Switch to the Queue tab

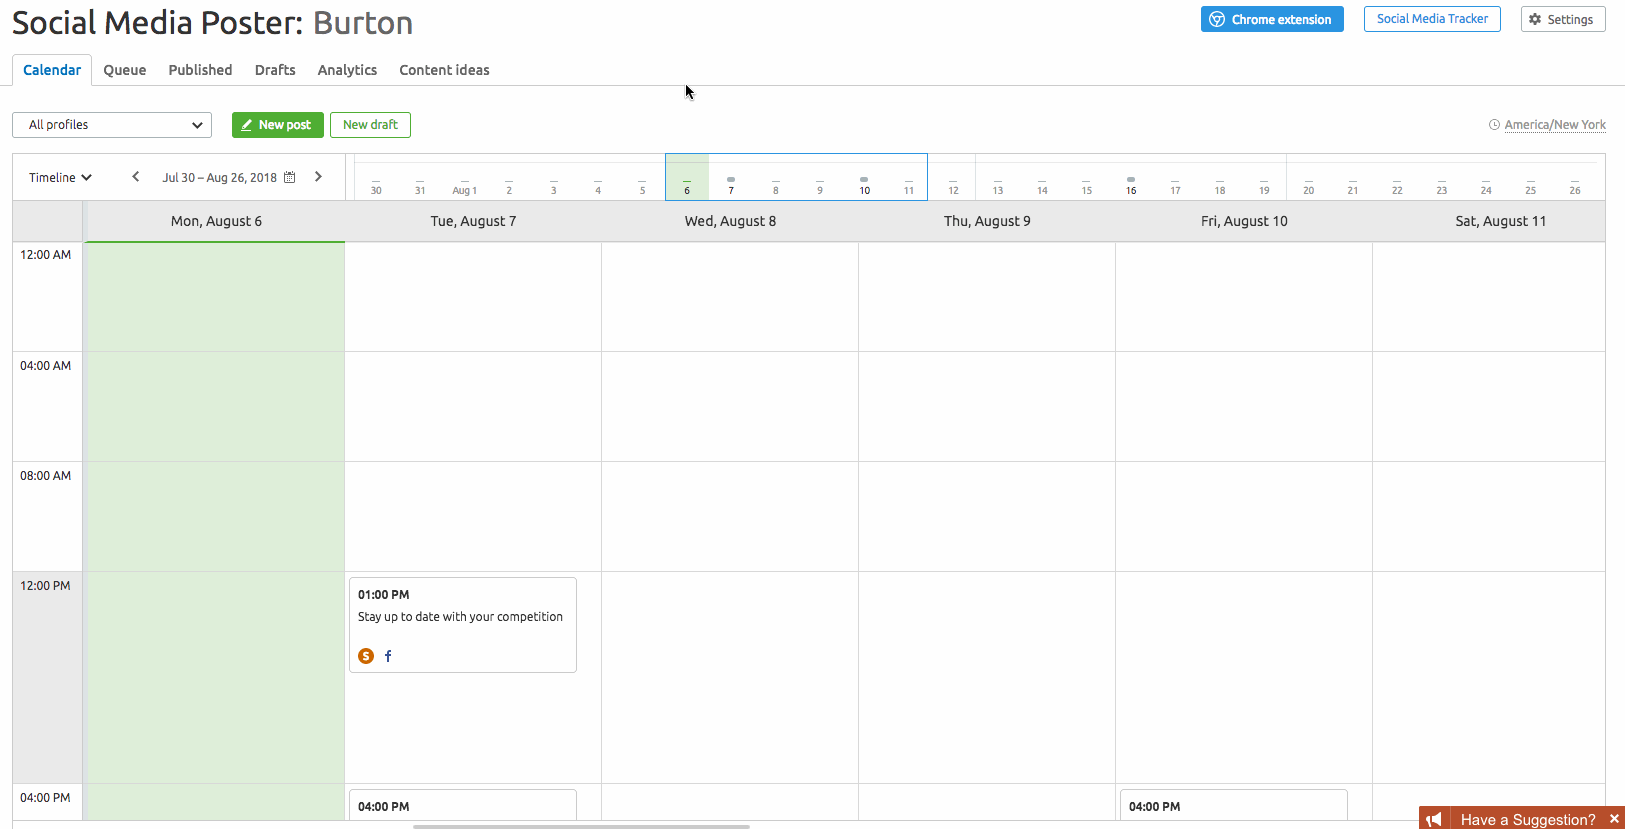pyautogui.click(x=125, y=70)
